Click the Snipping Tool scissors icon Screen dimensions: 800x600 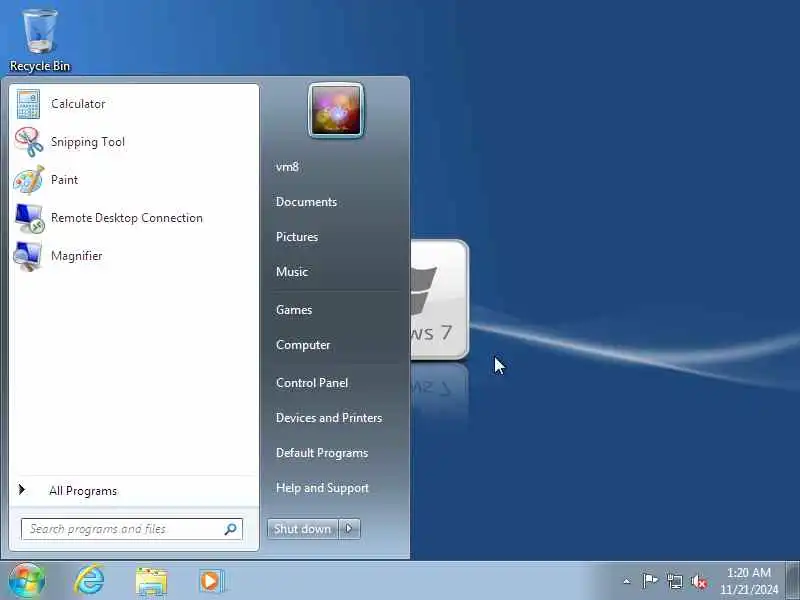click(x=29, y=142)
